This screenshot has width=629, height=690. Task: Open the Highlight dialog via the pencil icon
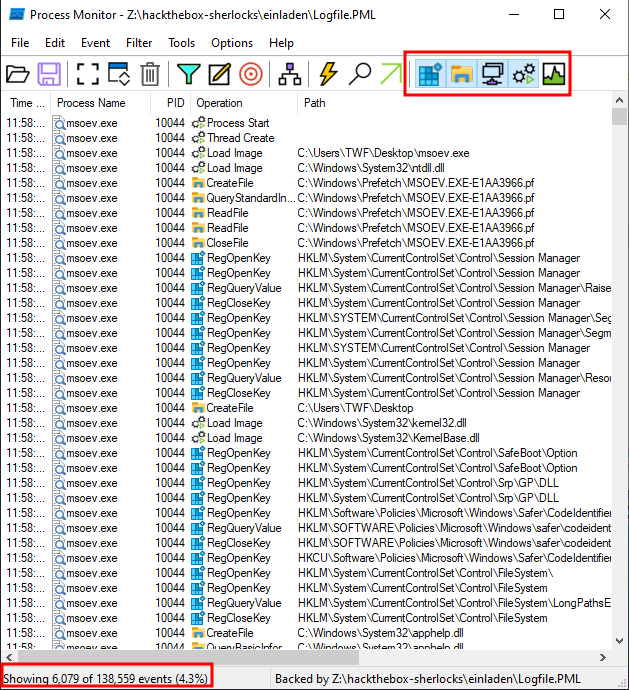click(219, 73)
